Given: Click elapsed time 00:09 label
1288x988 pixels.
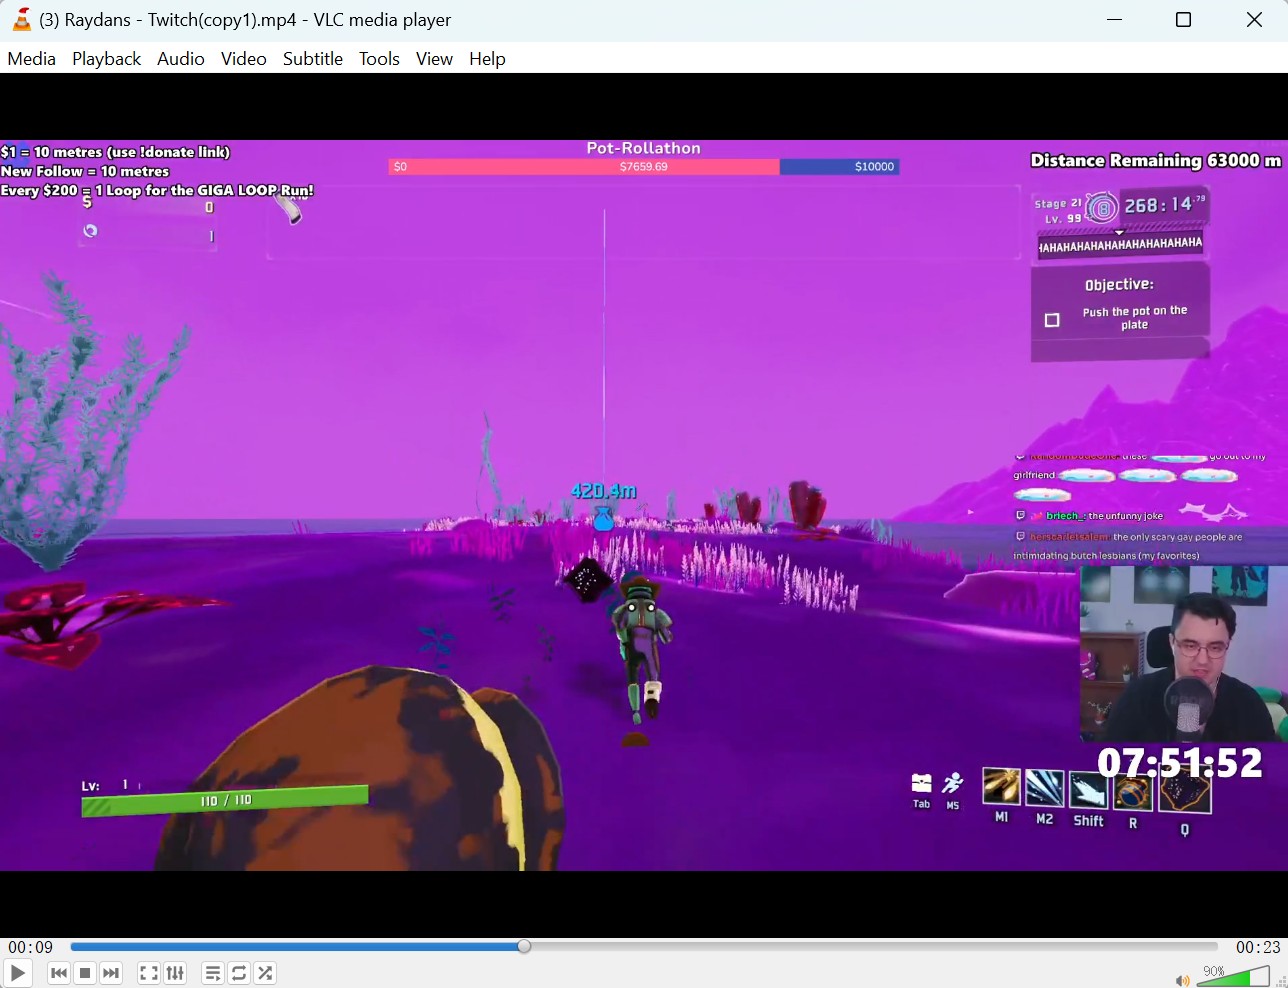Looking at the screenshot, I should tap(31, 947).
